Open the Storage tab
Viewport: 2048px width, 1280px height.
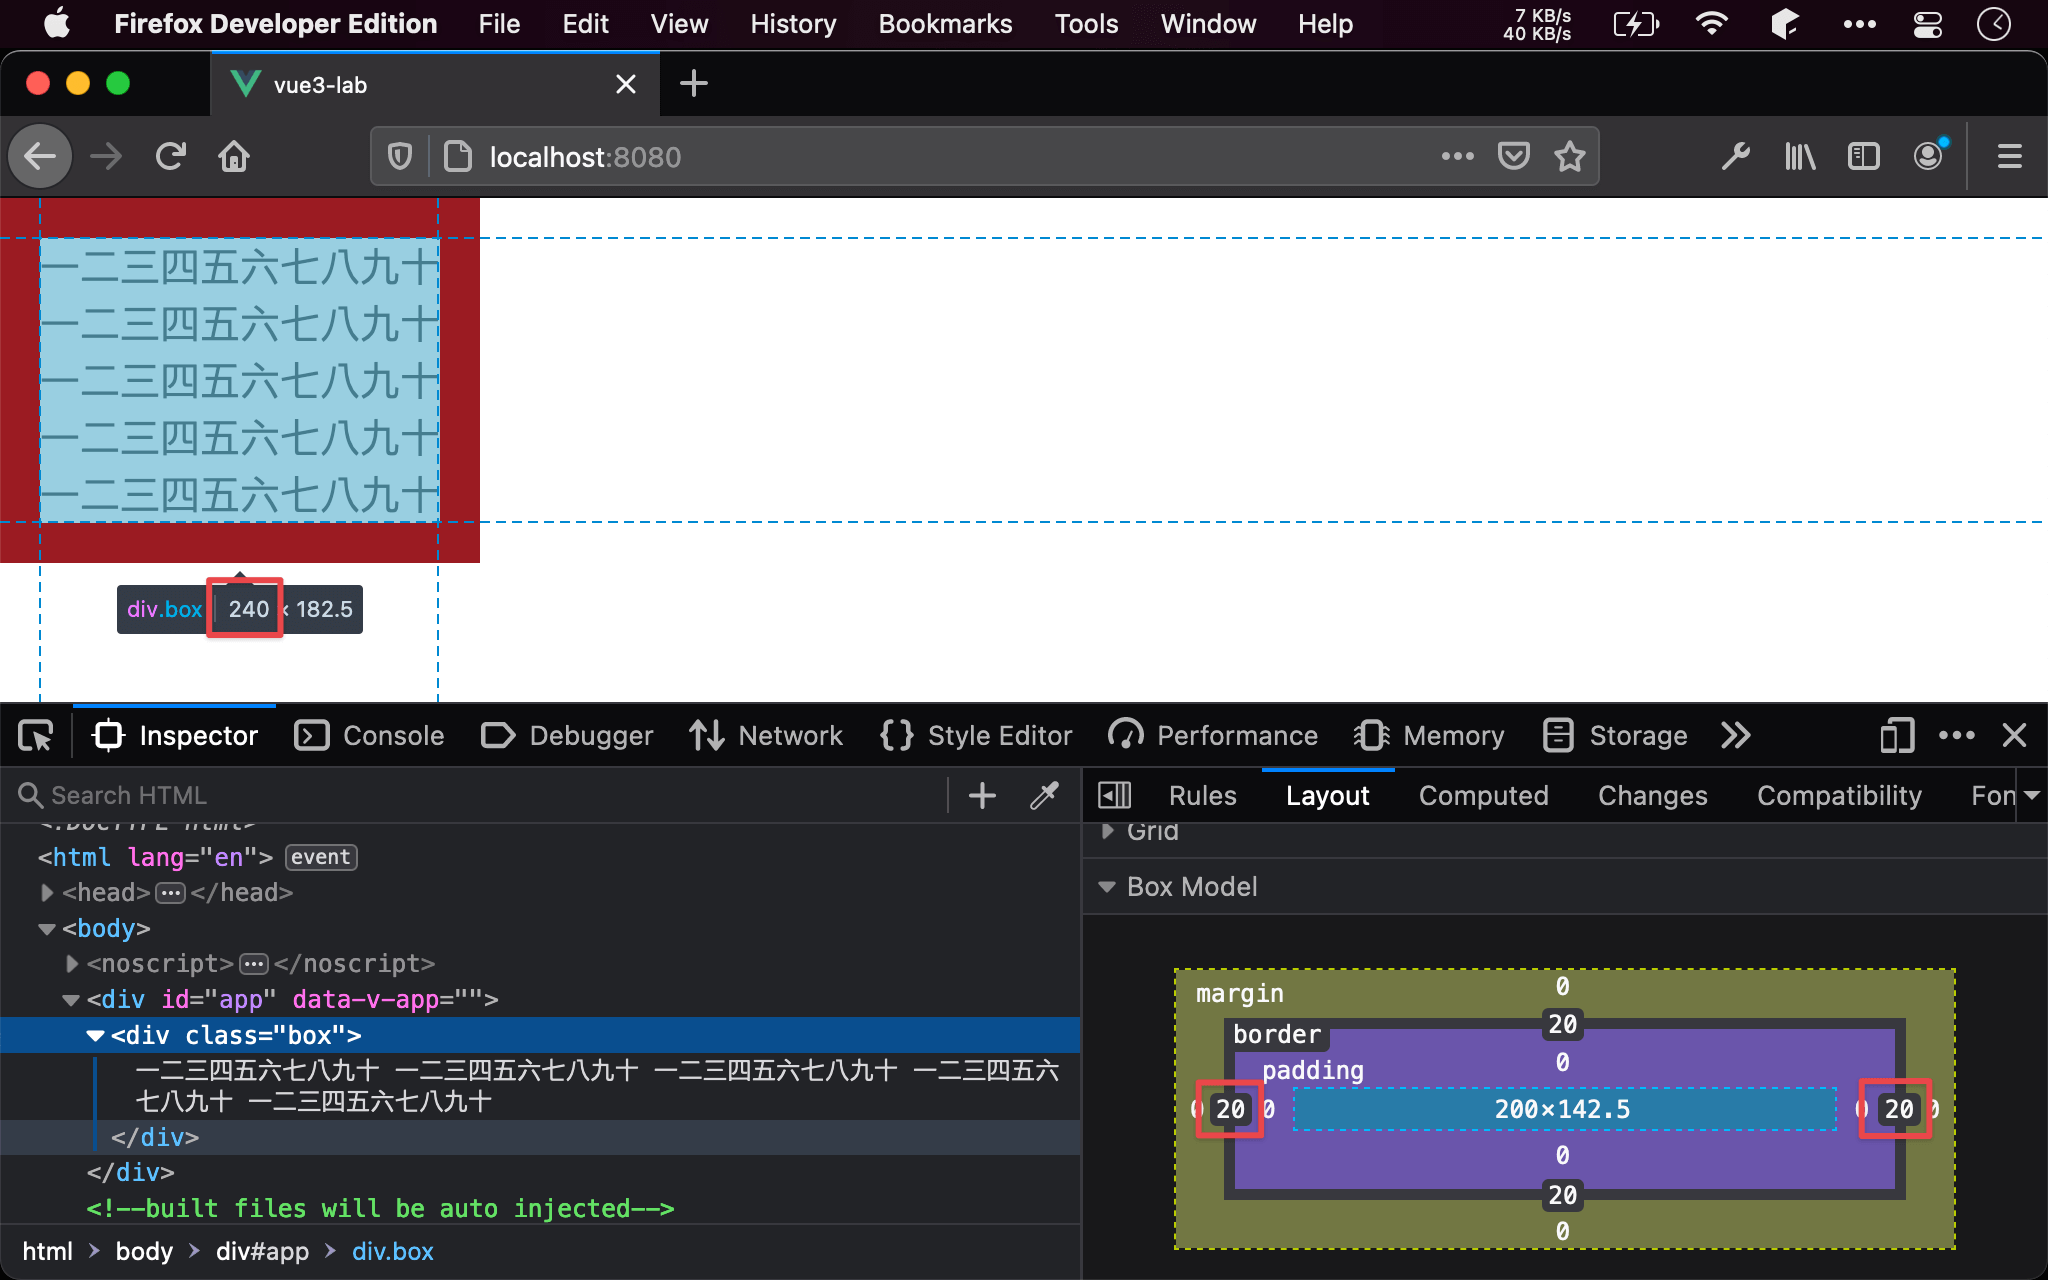(1615, 736)
